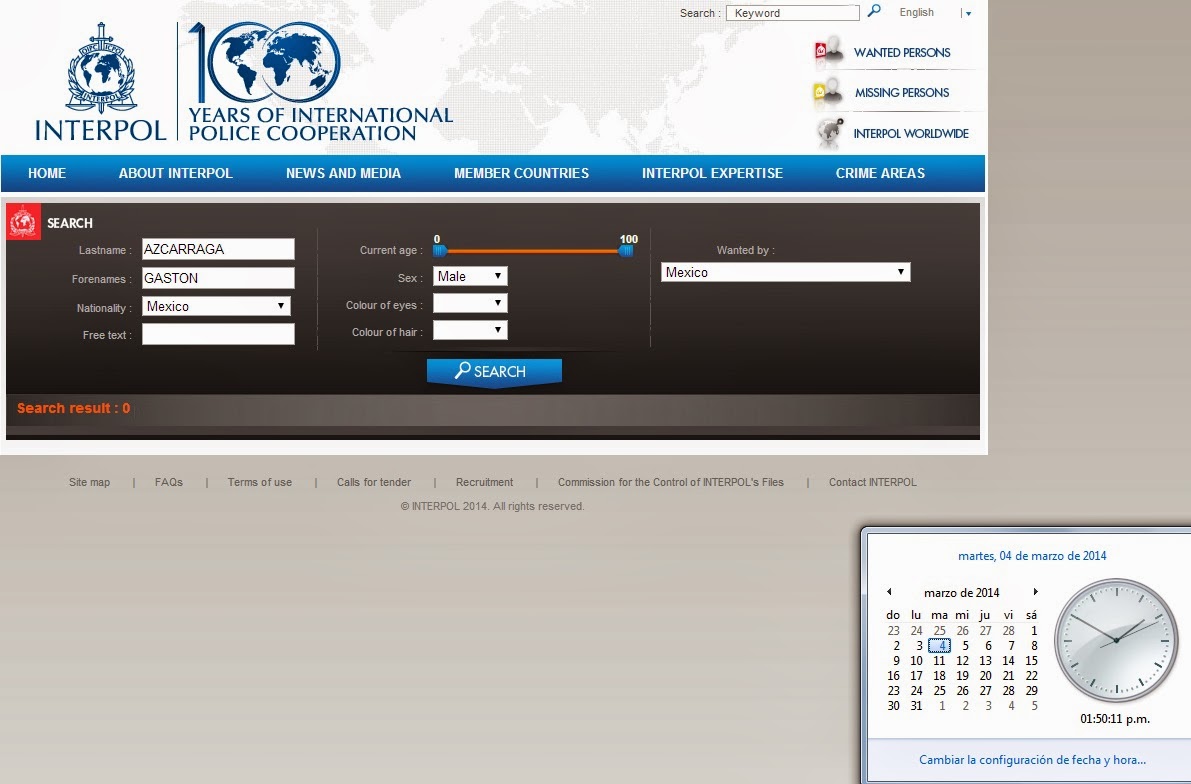Click the marzo de 2014 month header
The height and width of the screenshot is (784, 1191).
pyautogui.click(x=962, y=593)
